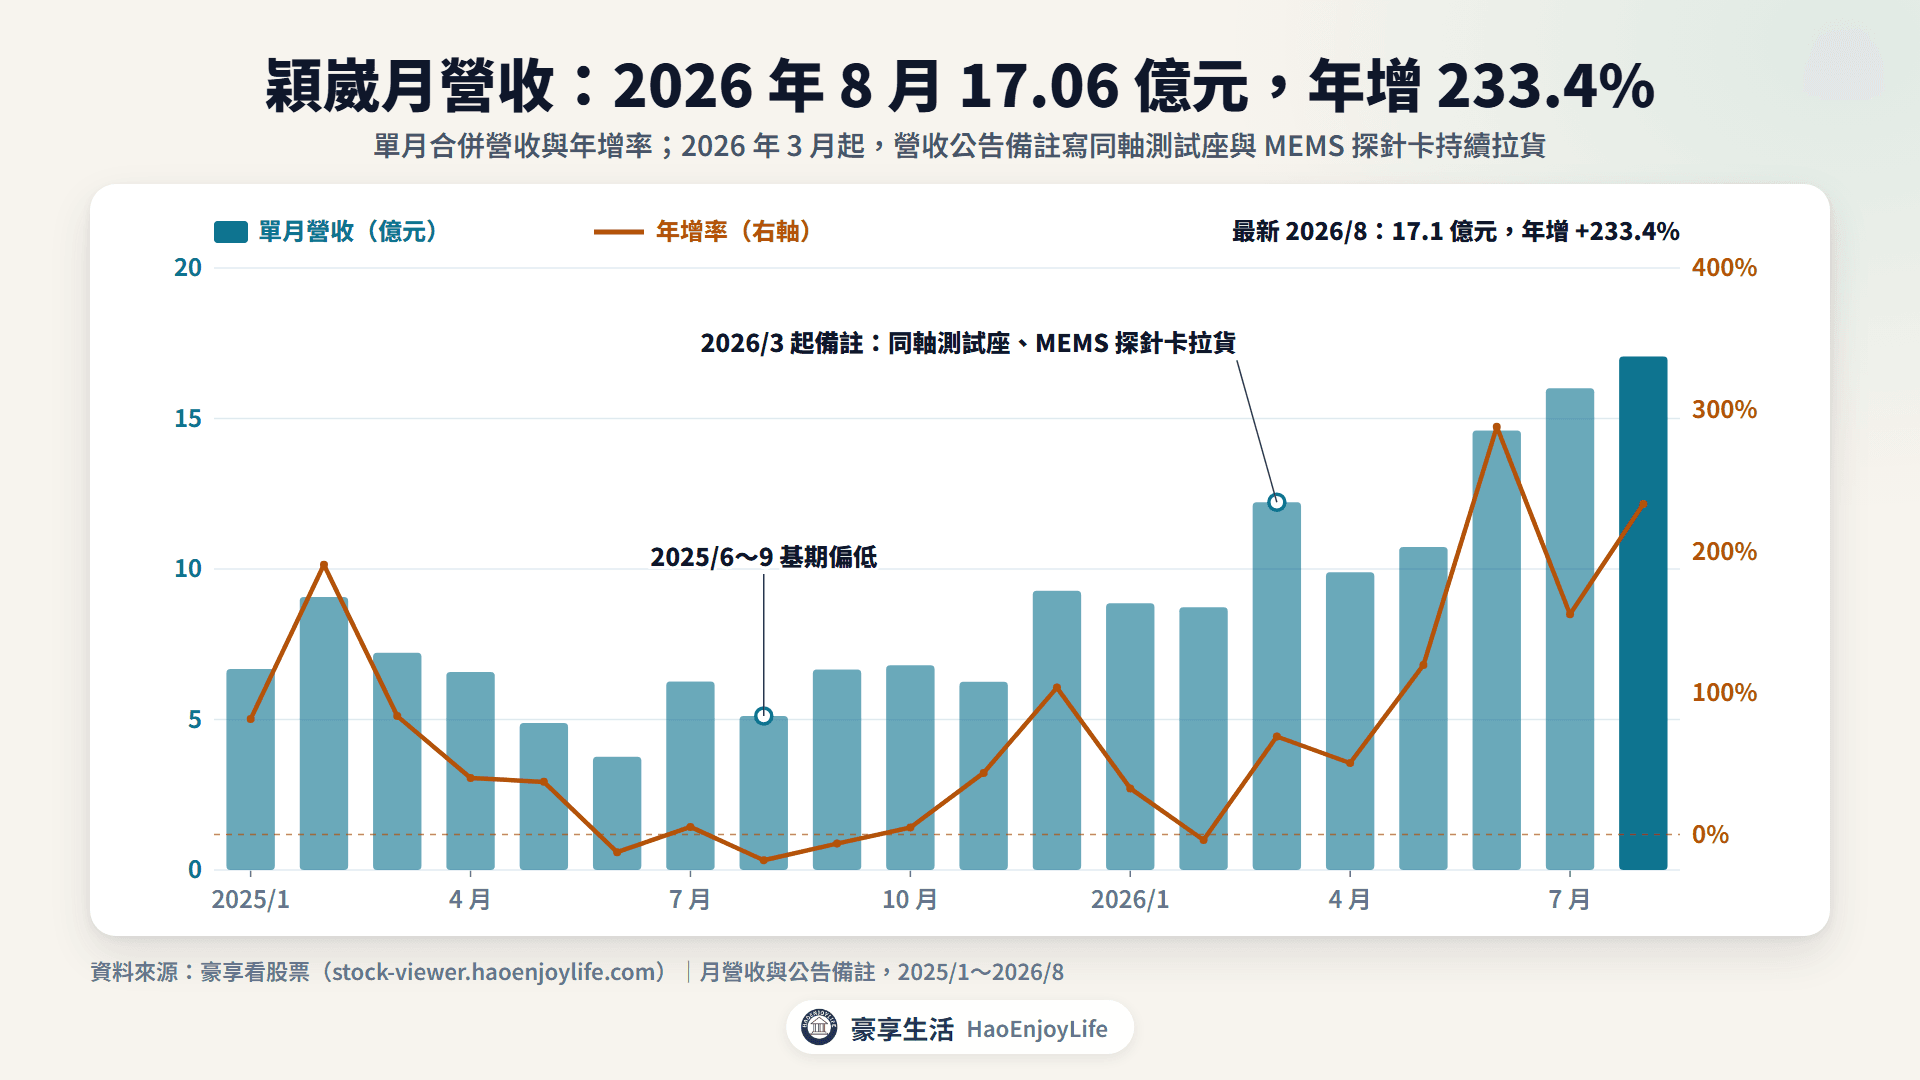Image resolution: width=1920 pixels, height=1080 pixels.
Task: Click the 300% right-axis label
Action: click(1724, 410)
